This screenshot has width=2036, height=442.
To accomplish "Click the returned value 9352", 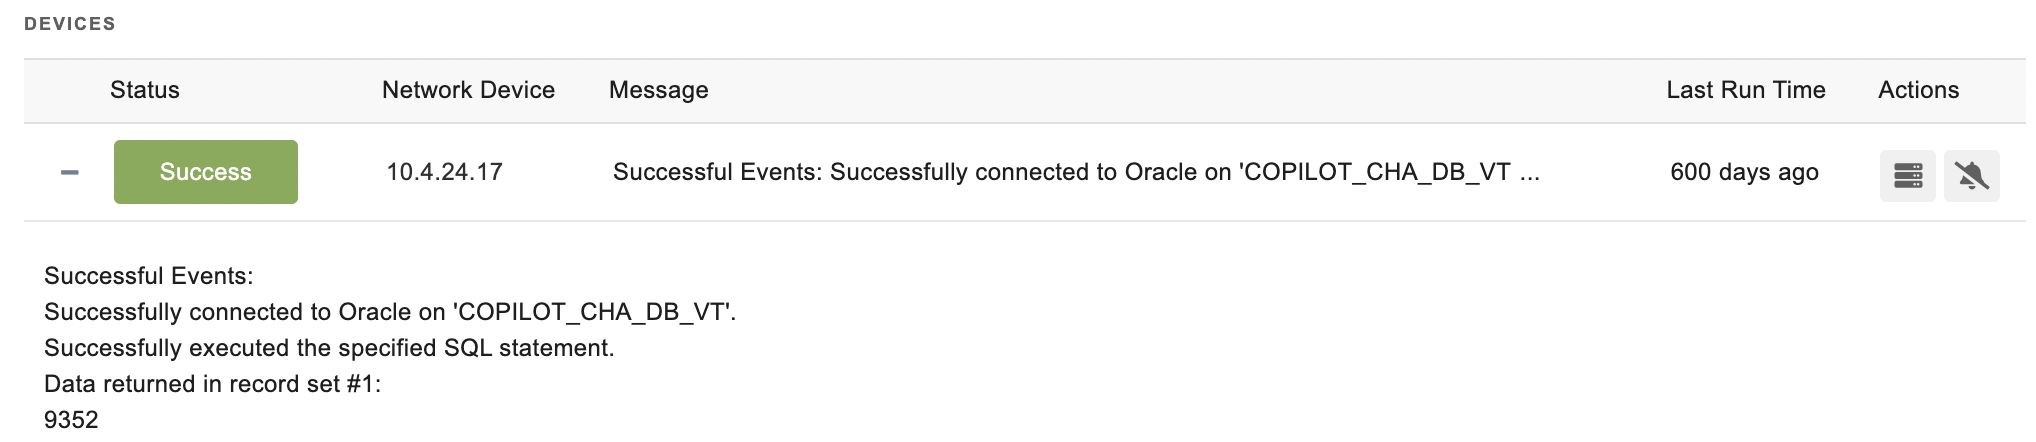I will [x=71, y=420].
